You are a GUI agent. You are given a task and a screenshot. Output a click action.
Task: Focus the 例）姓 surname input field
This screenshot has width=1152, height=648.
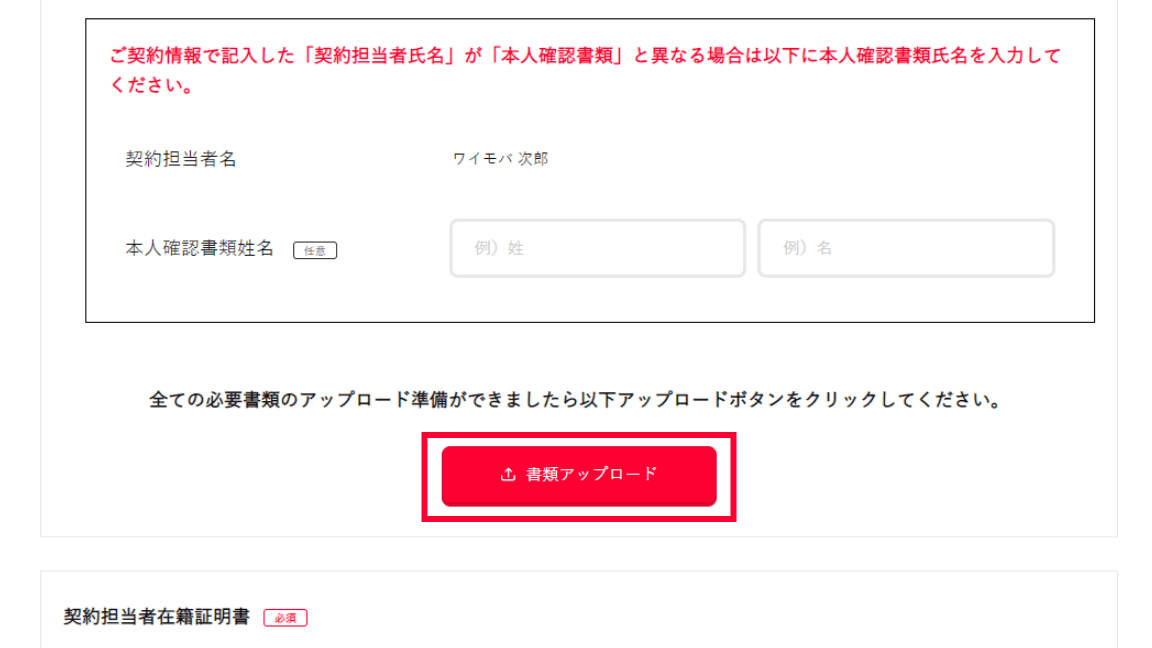[597, 248]
